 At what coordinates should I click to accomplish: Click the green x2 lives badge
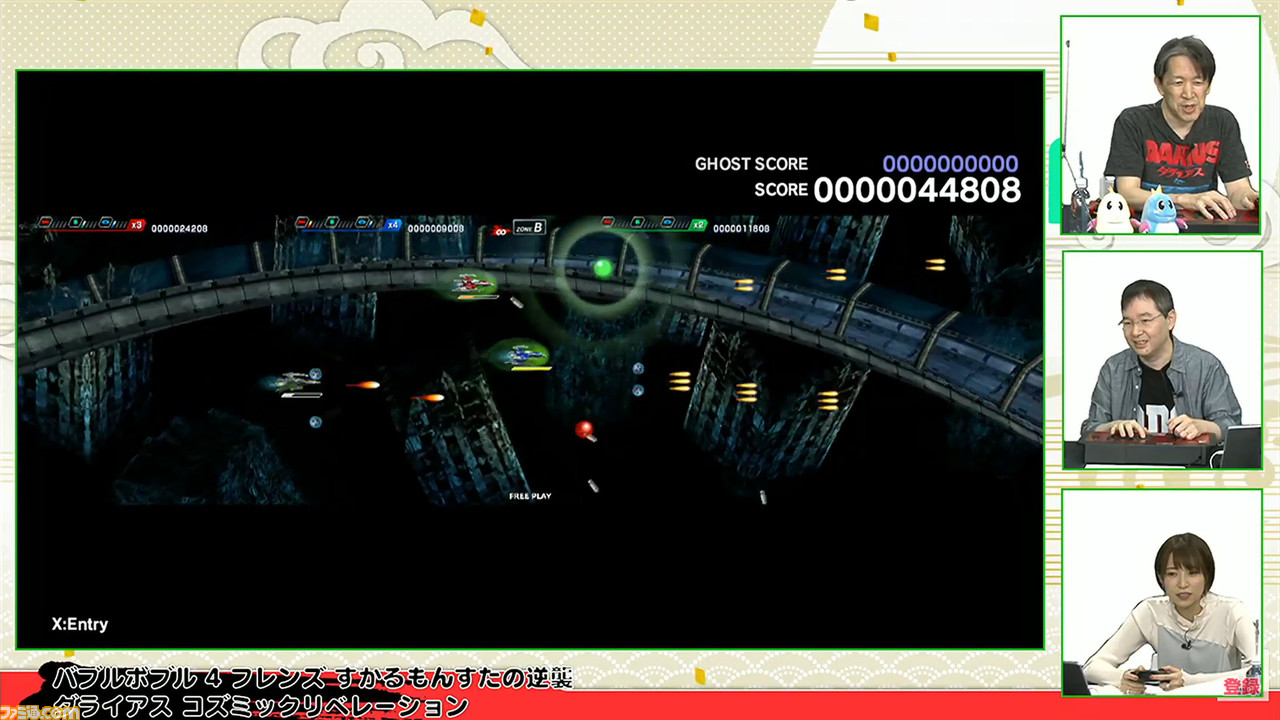[x=699, y=226]
